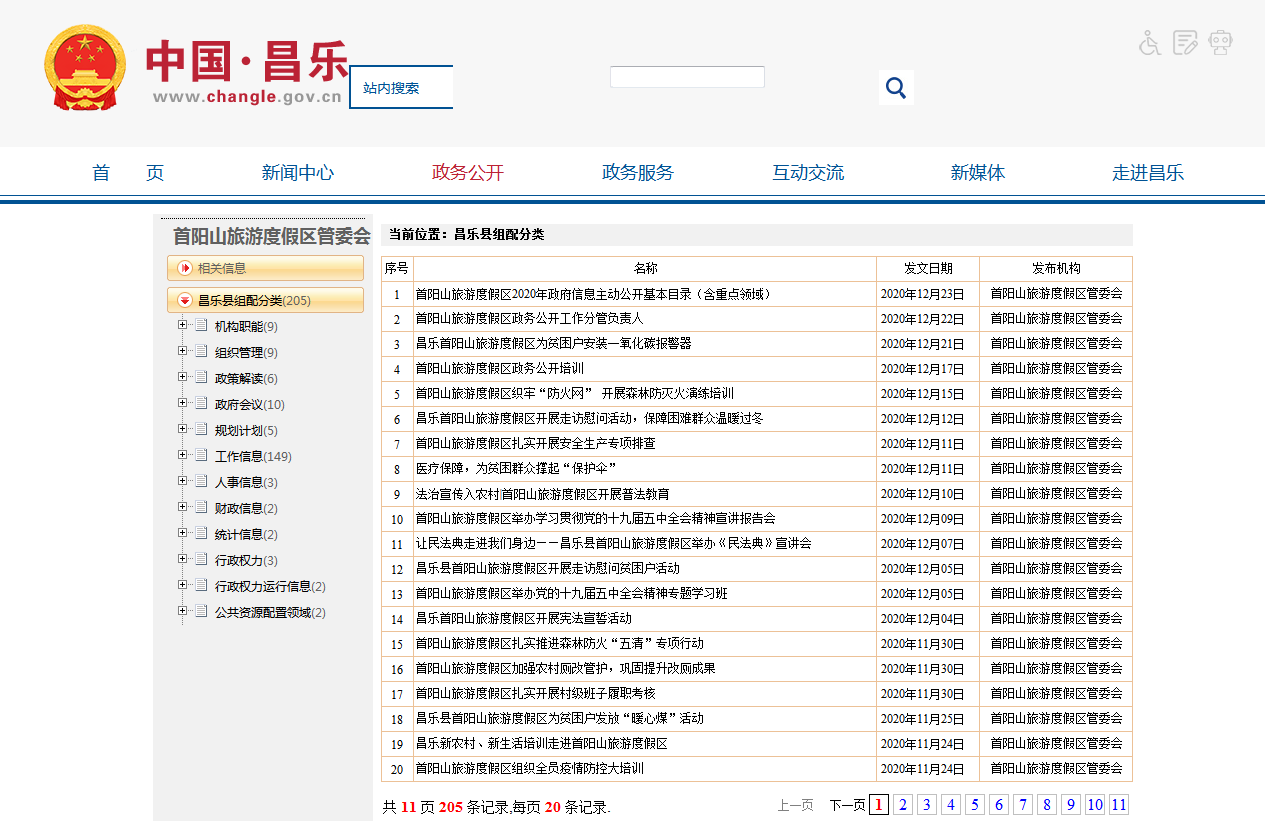Click the document icon beside 机构职能
Screen dimensions: 1265x821
click(x=201, y=326)
